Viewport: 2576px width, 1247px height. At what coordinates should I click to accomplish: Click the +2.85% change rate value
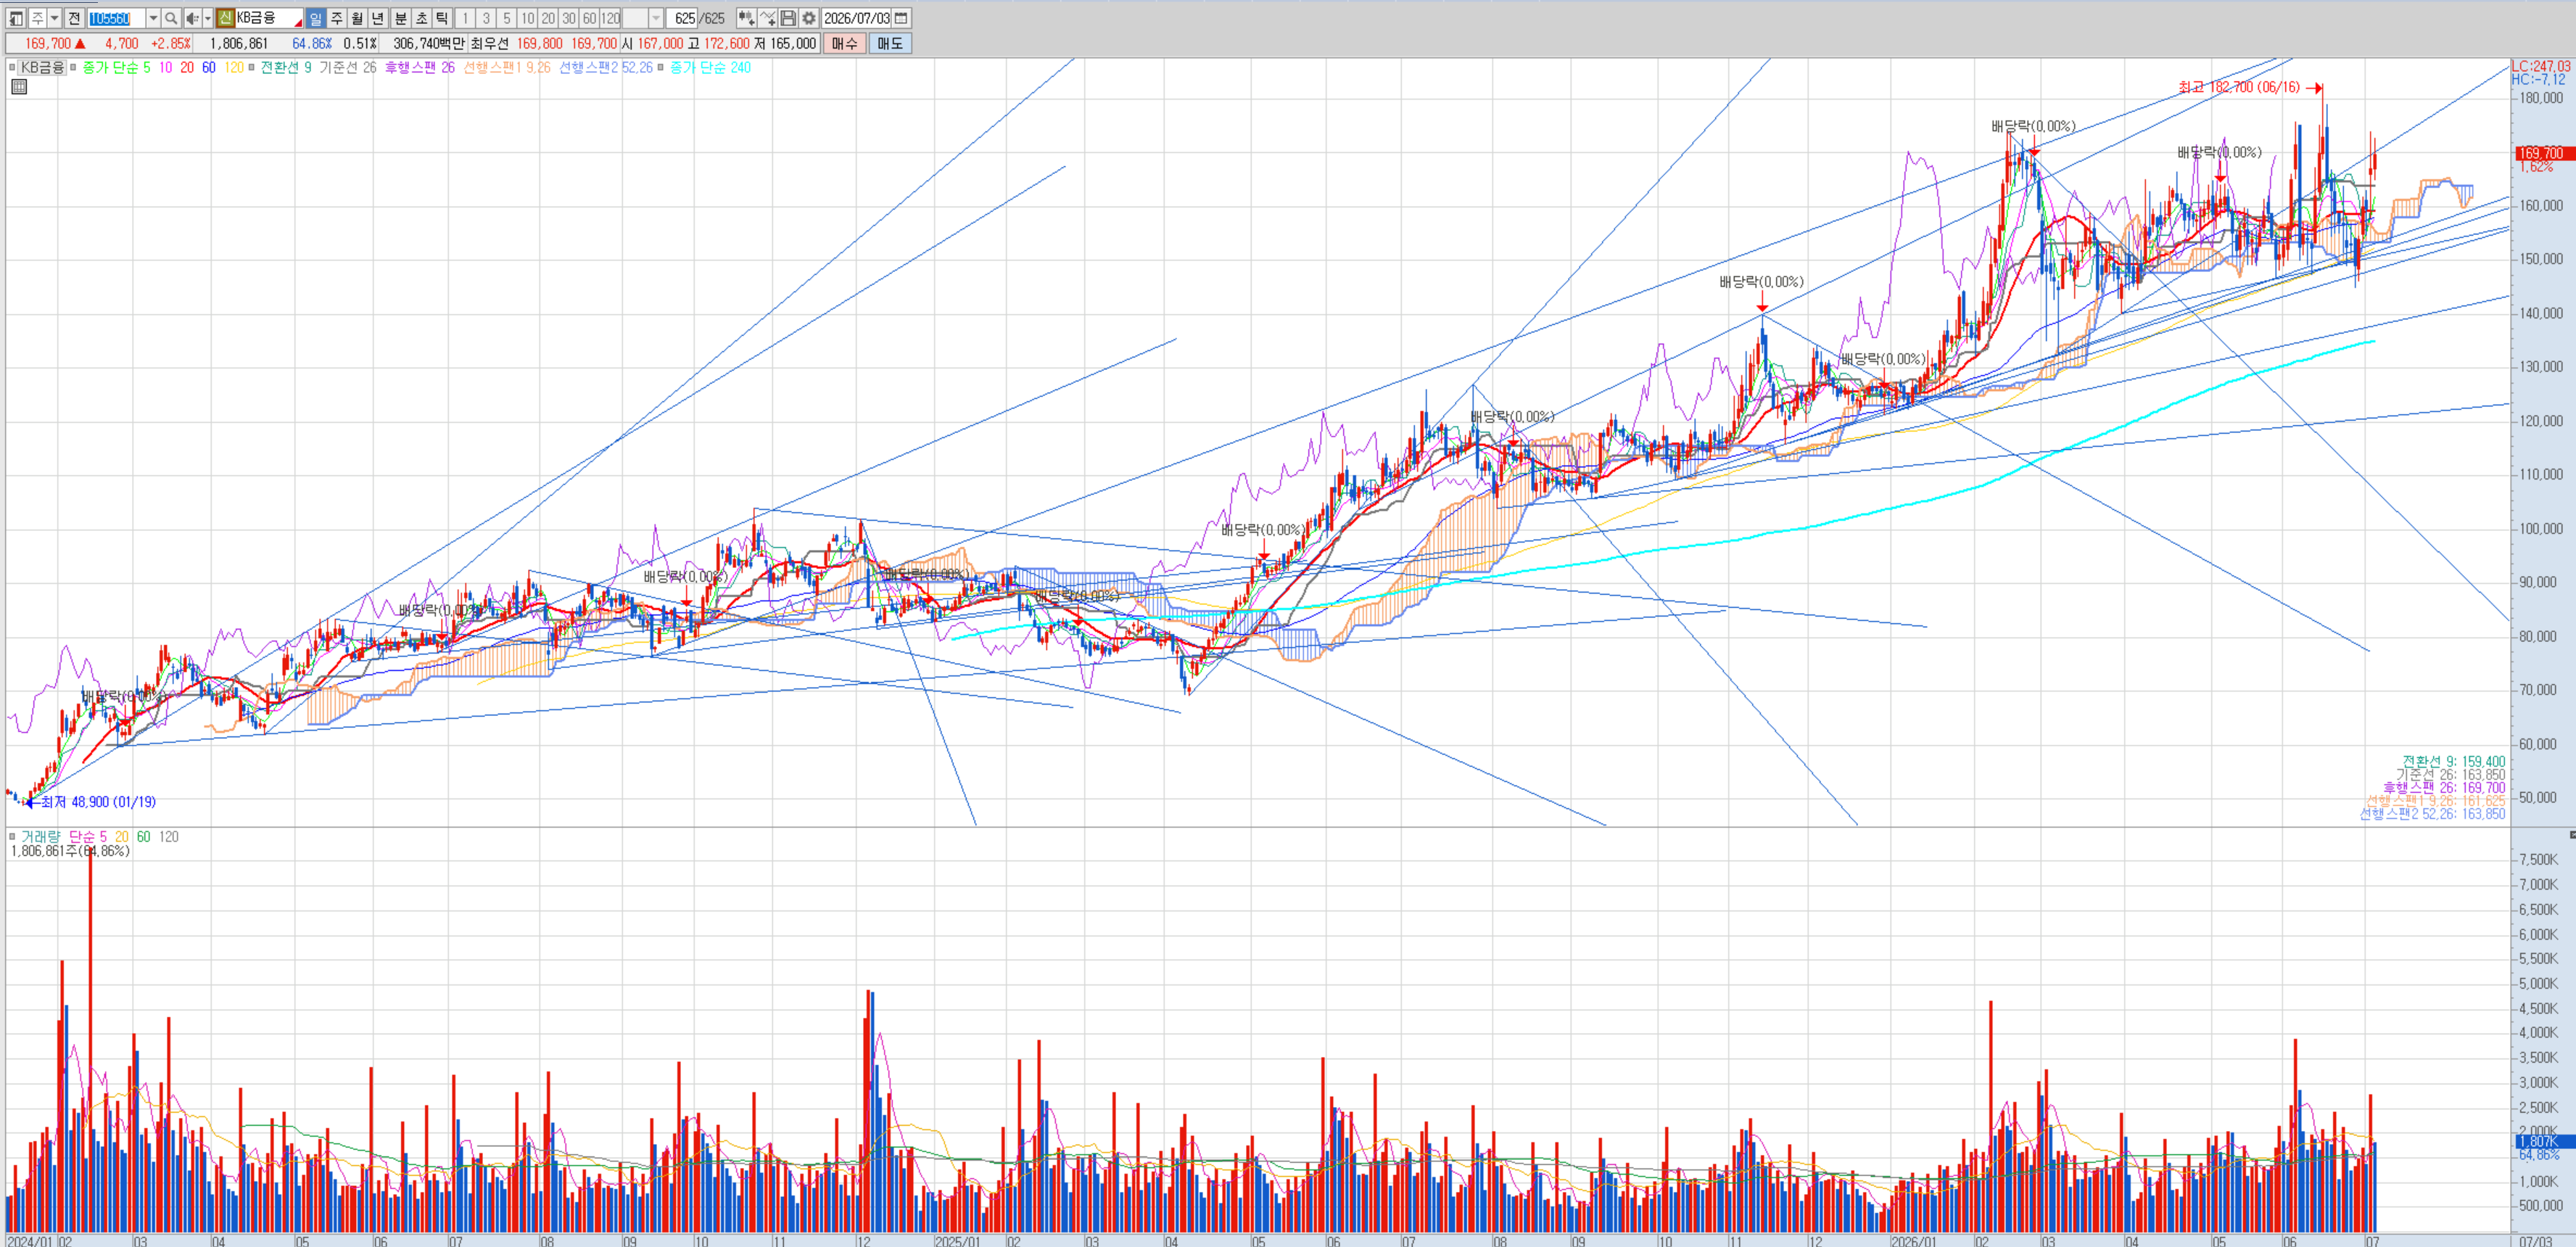171,43
